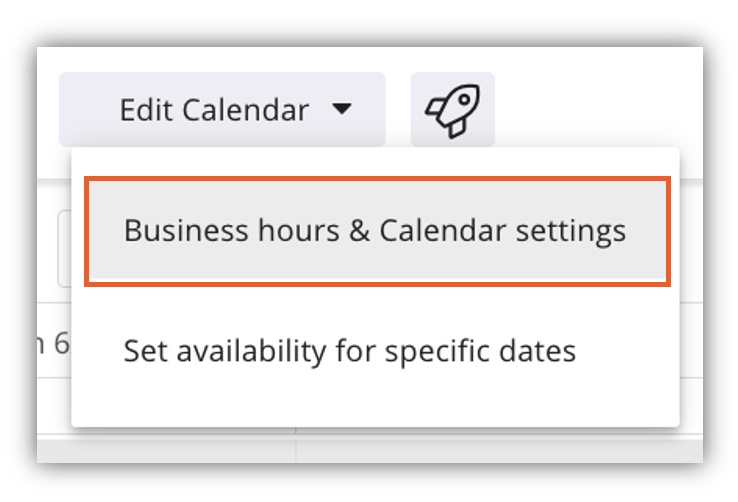Click "specific dates" text in the dropdown
Viewport: 738px width, 502px height.
point(480,351)
